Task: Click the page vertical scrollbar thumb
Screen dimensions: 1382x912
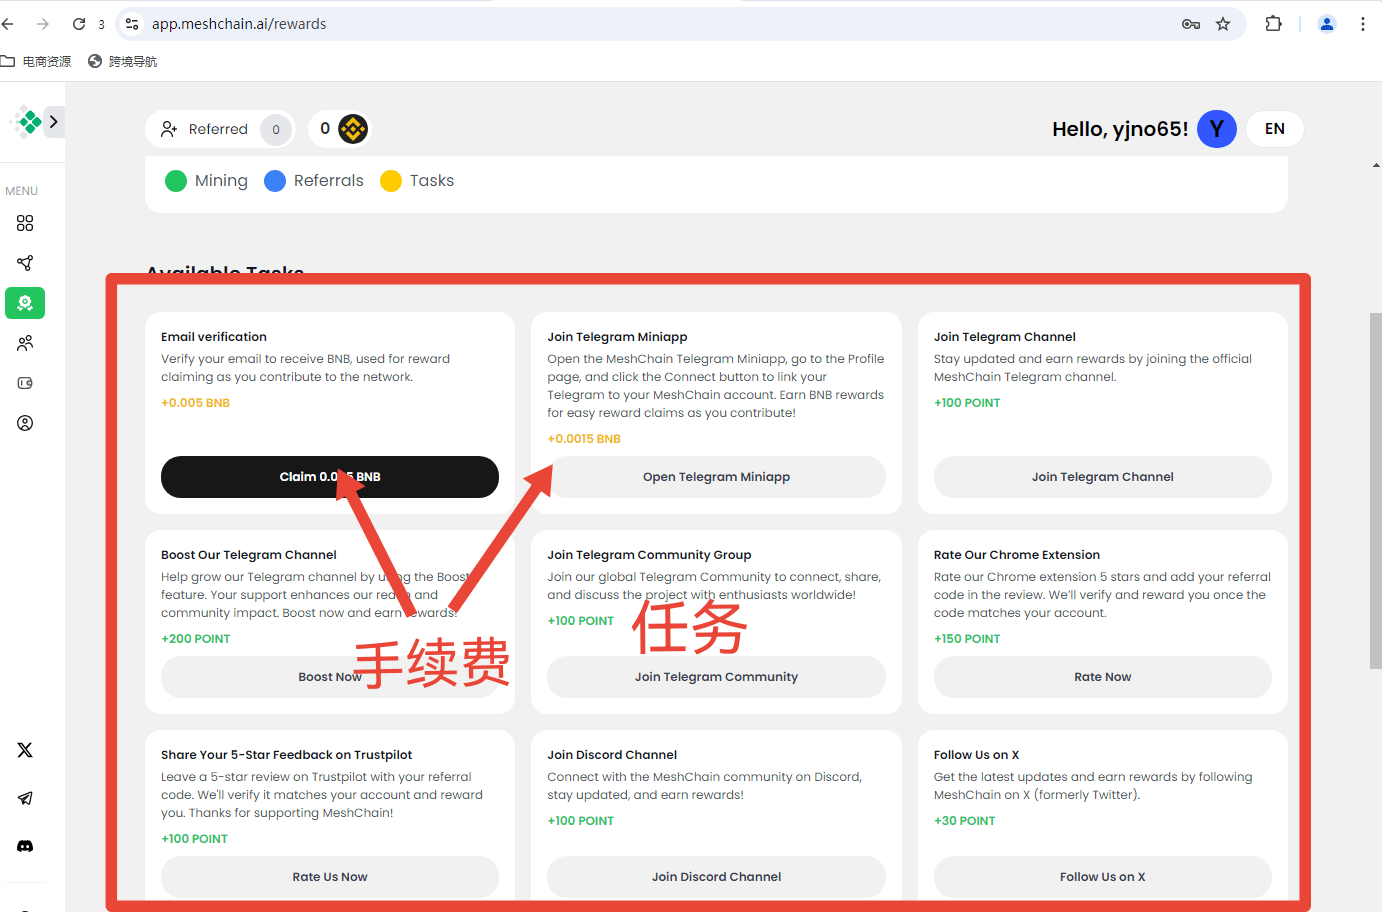Action: click(1376, 490)
